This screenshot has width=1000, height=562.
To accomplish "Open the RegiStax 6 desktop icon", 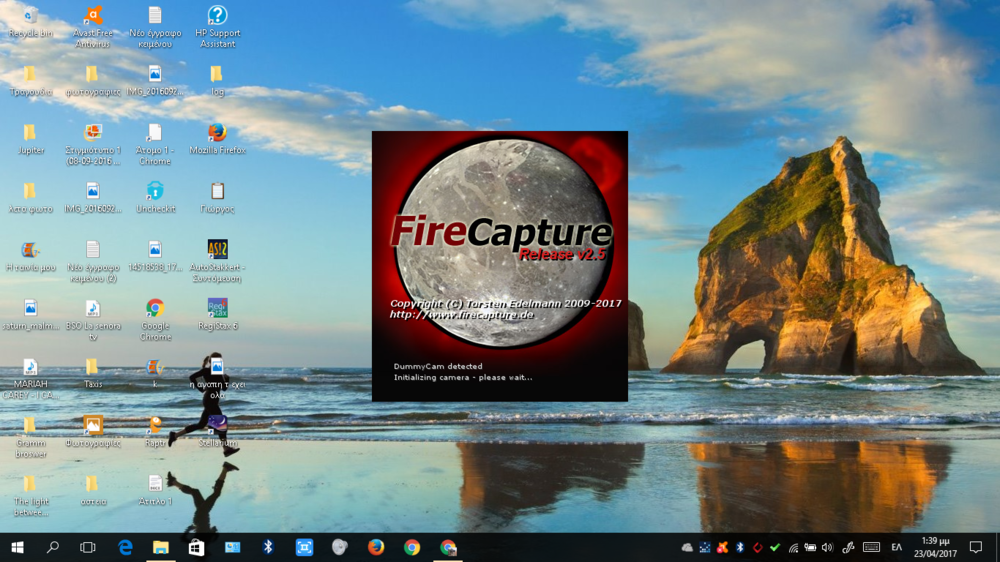I will [217, 307].
